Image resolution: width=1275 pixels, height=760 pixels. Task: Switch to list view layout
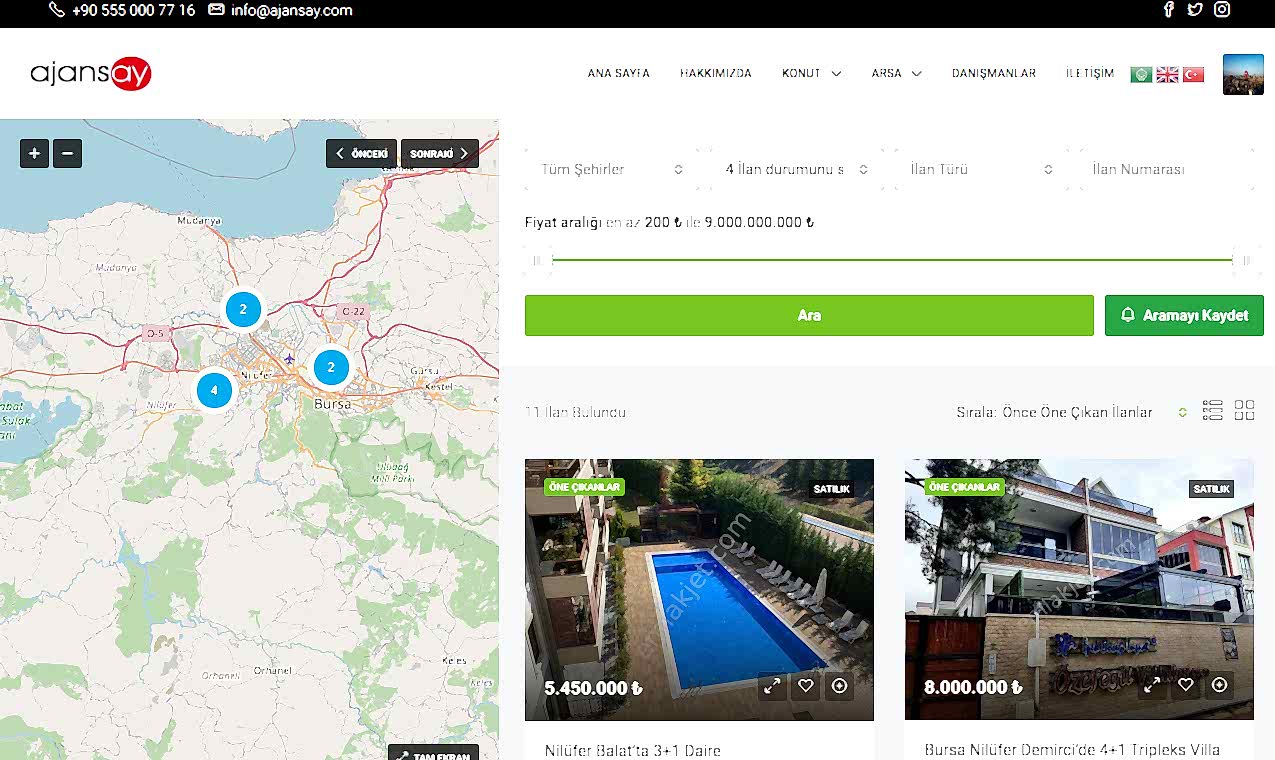[x=1212, y=410]
